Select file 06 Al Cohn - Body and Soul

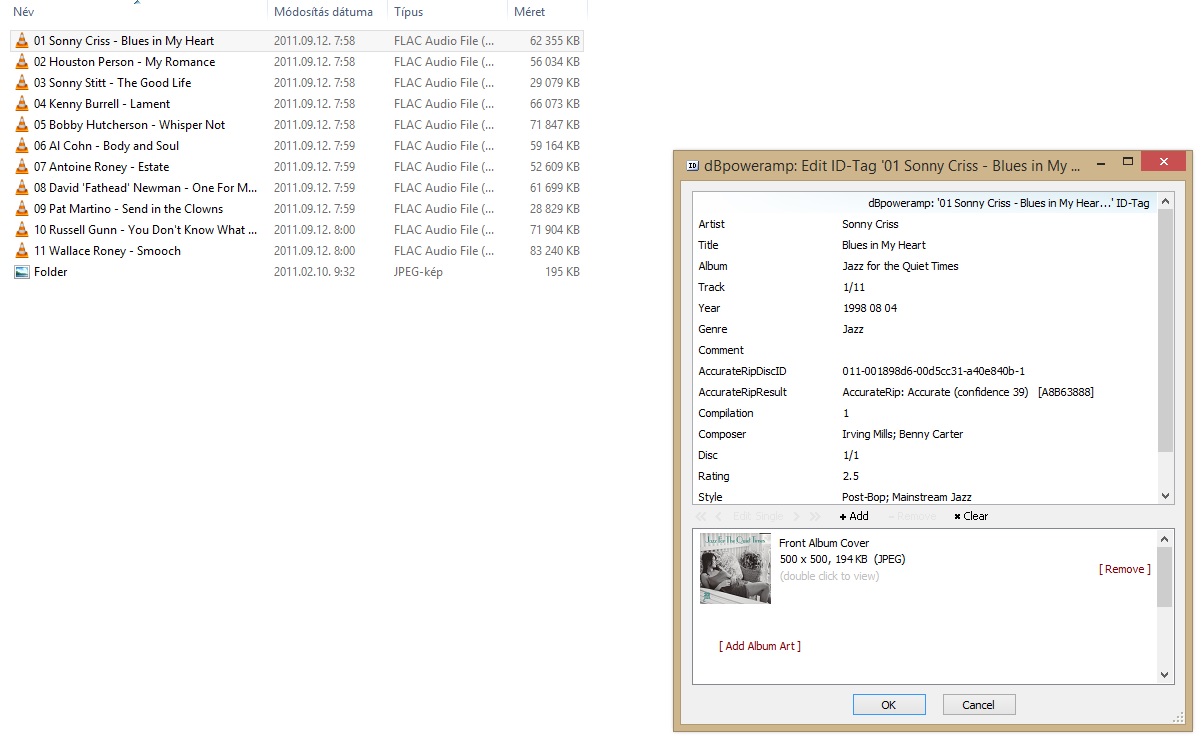point(106,146)
